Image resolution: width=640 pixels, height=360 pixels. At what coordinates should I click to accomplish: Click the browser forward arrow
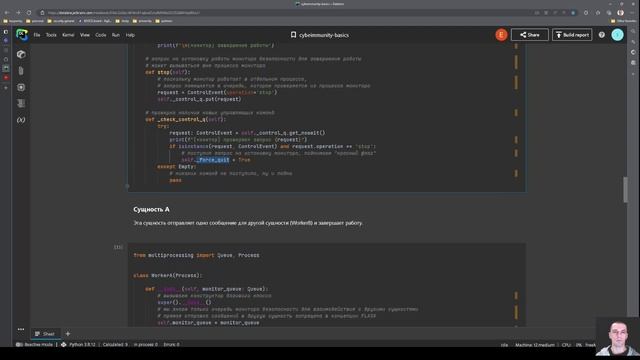(x=18, y=13)
